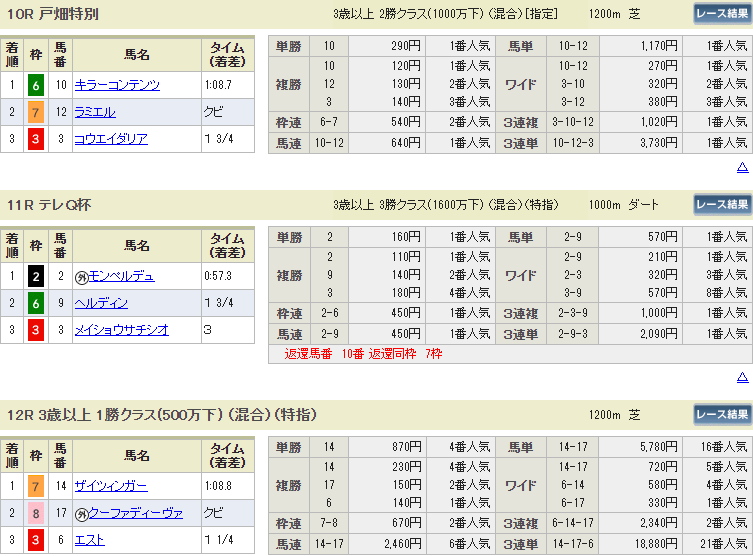This screenshot has height=556, width=753.
Task: Click 12R 3連単 payout 18,880円
Action: pyautogui.click(x=656, y=544)
